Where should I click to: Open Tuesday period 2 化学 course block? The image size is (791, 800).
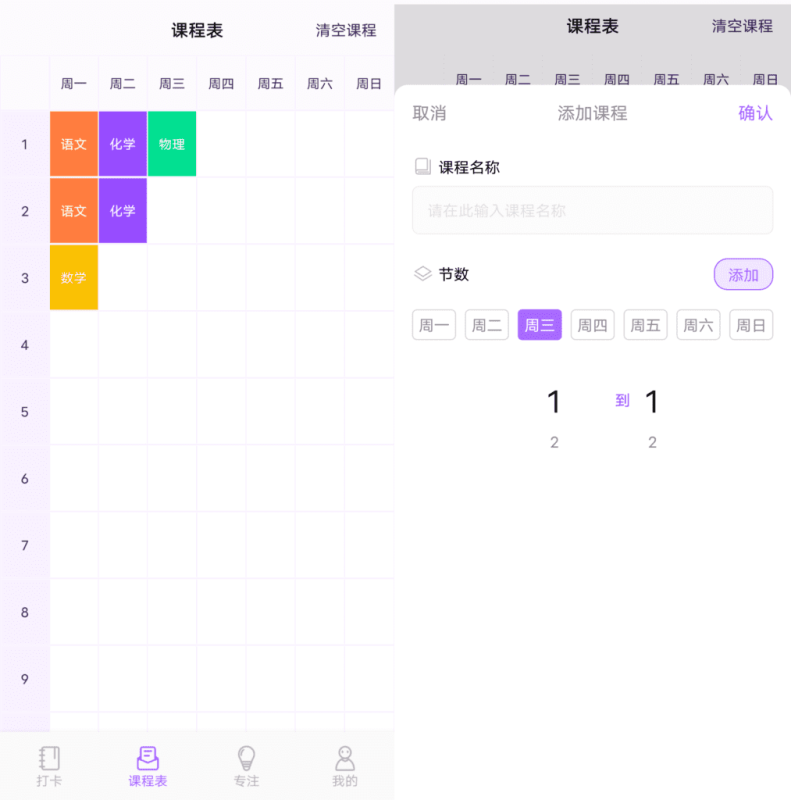pos(122,210)
